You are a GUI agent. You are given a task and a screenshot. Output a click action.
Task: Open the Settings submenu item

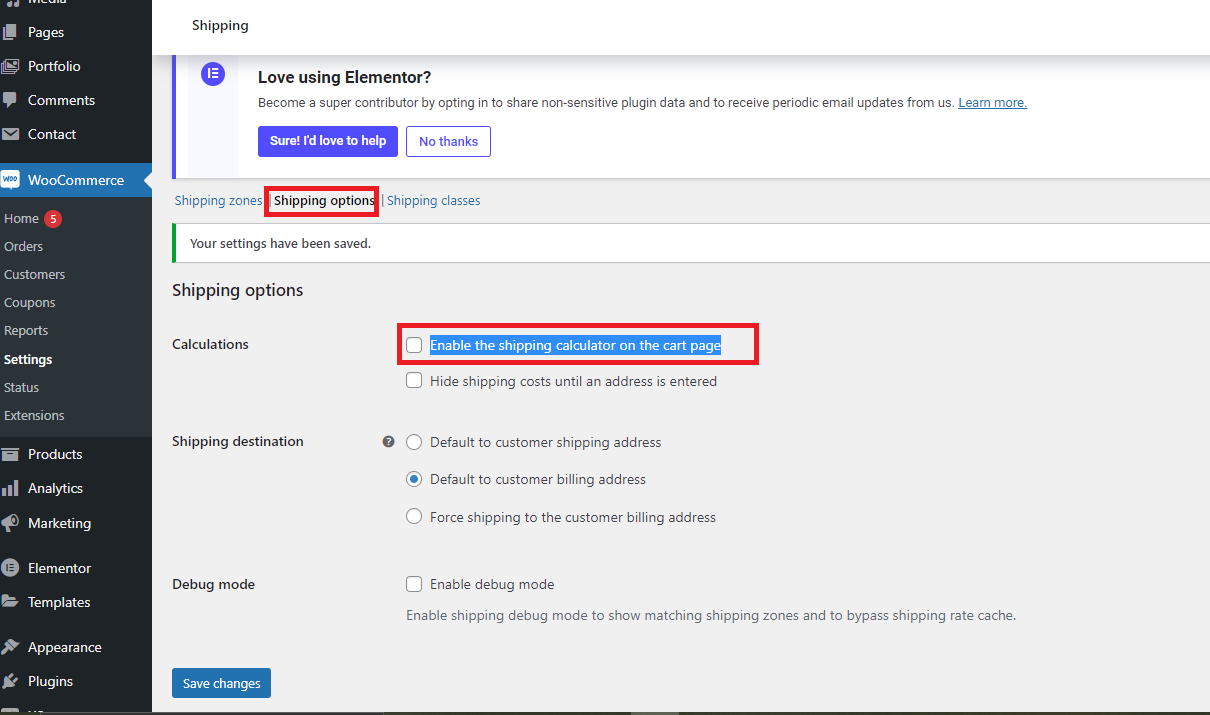(x=28, y=359)
